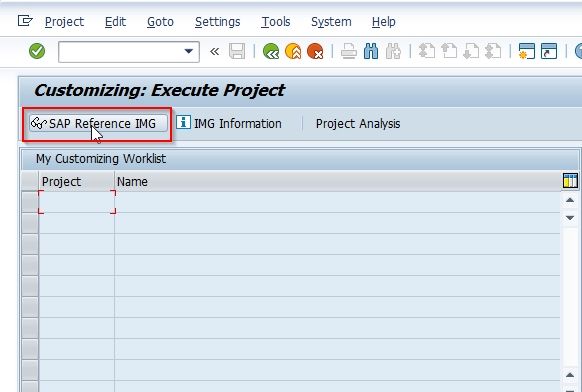Open the Settings menu
This screenshot has width=582, height=392.
[218, 22]
